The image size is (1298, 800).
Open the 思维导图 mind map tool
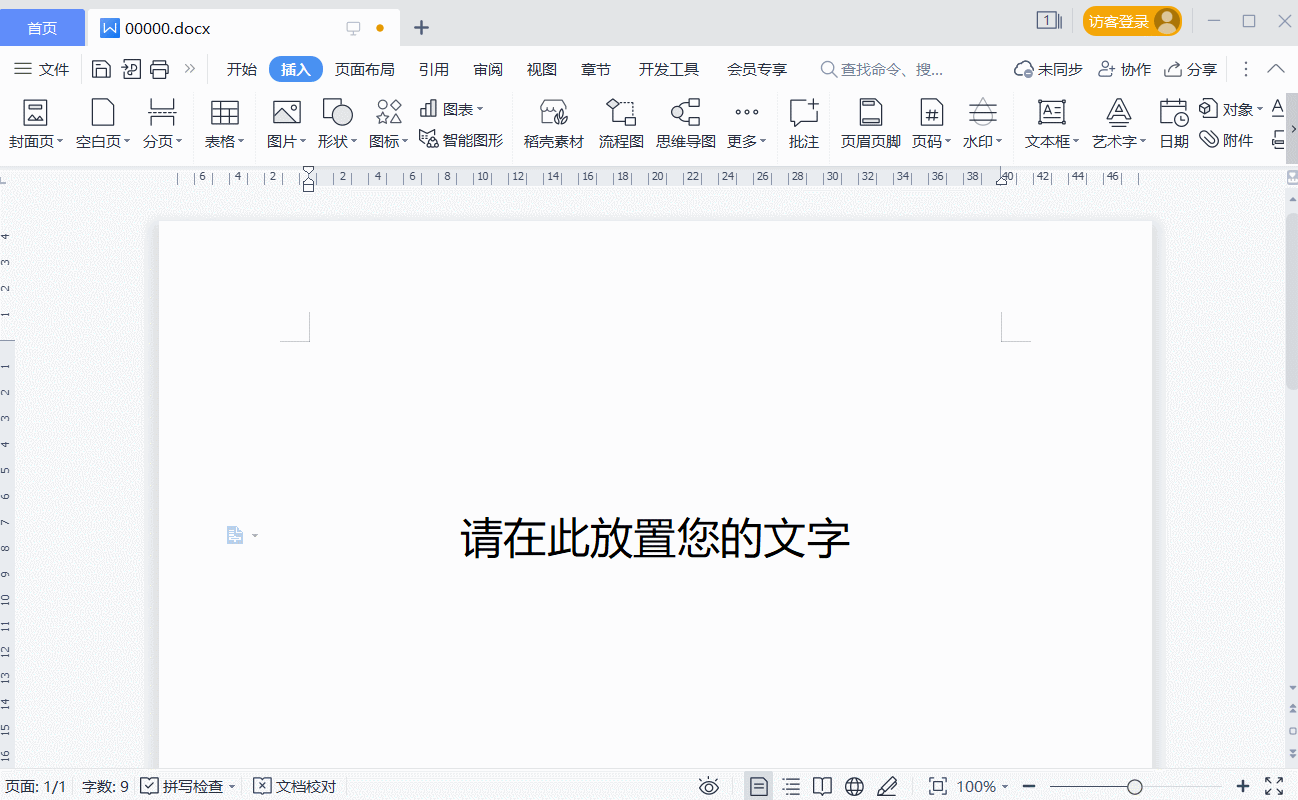point(685,112)
